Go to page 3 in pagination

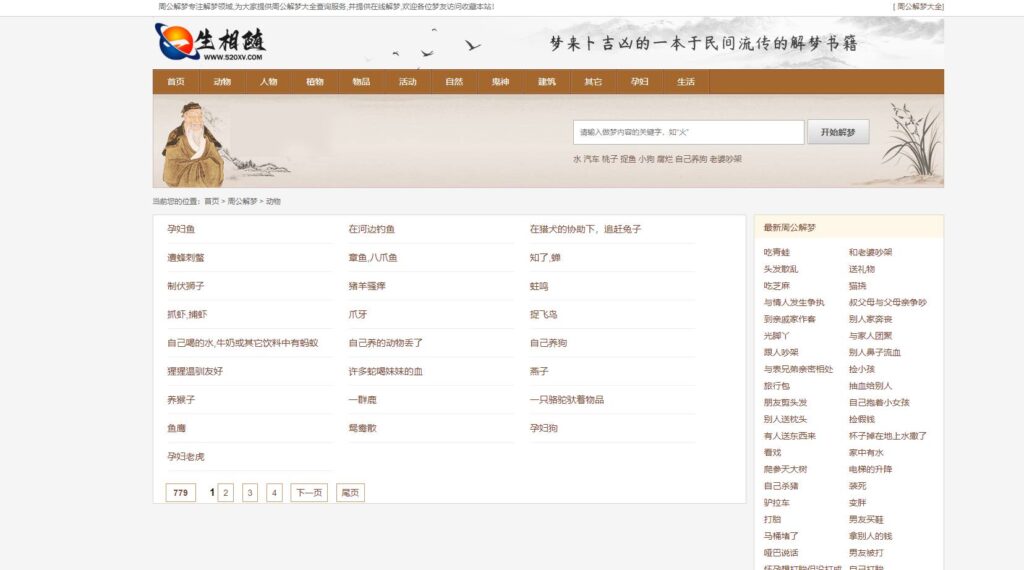[249, 492]
